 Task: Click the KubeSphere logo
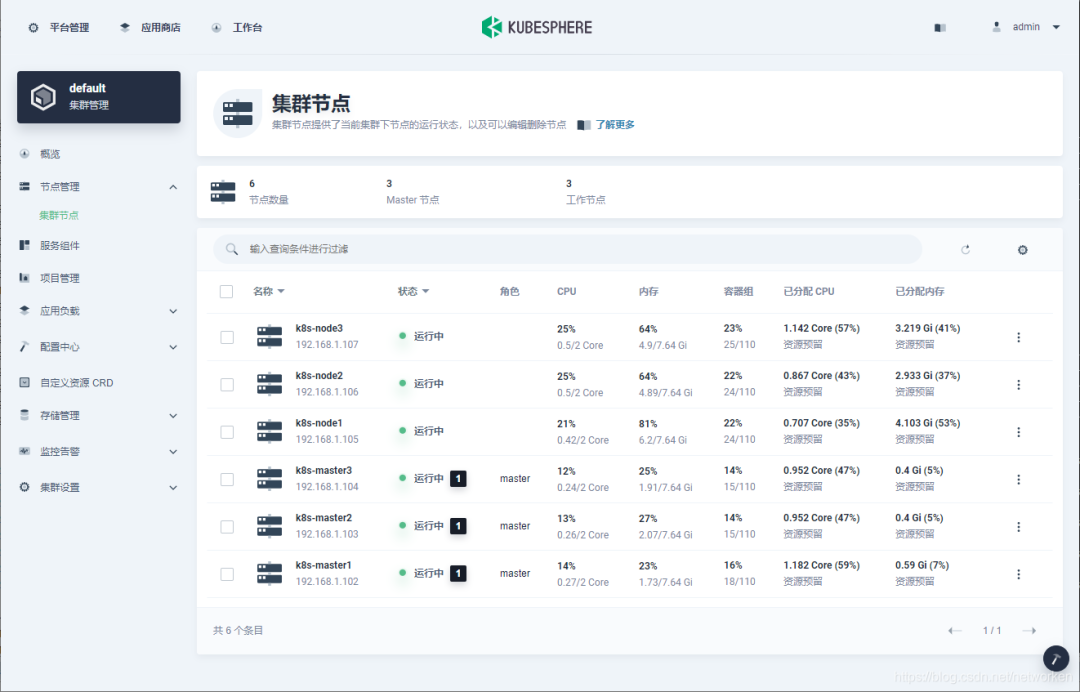click(537, 27)
